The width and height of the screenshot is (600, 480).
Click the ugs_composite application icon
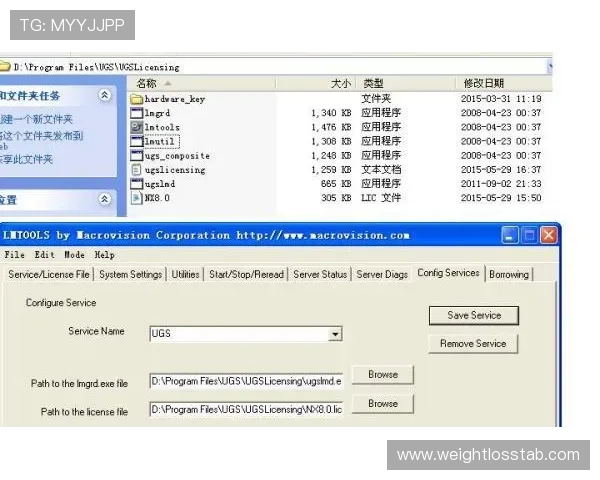(x=137, y=155)
